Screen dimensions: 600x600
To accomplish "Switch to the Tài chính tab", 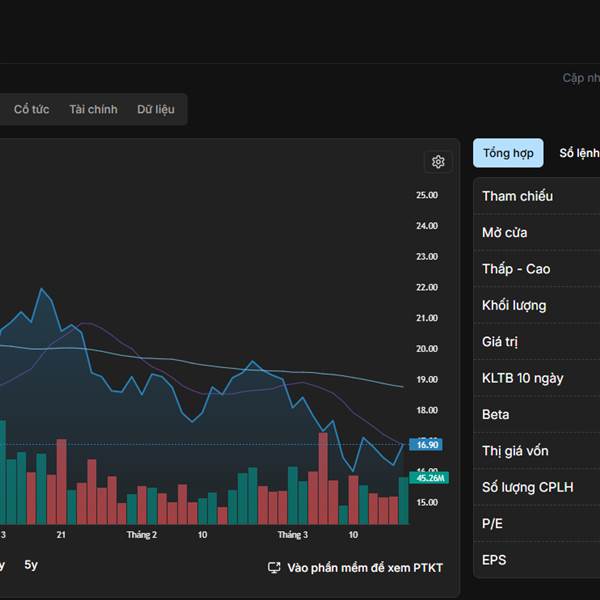I will click(x=93, y=109).
